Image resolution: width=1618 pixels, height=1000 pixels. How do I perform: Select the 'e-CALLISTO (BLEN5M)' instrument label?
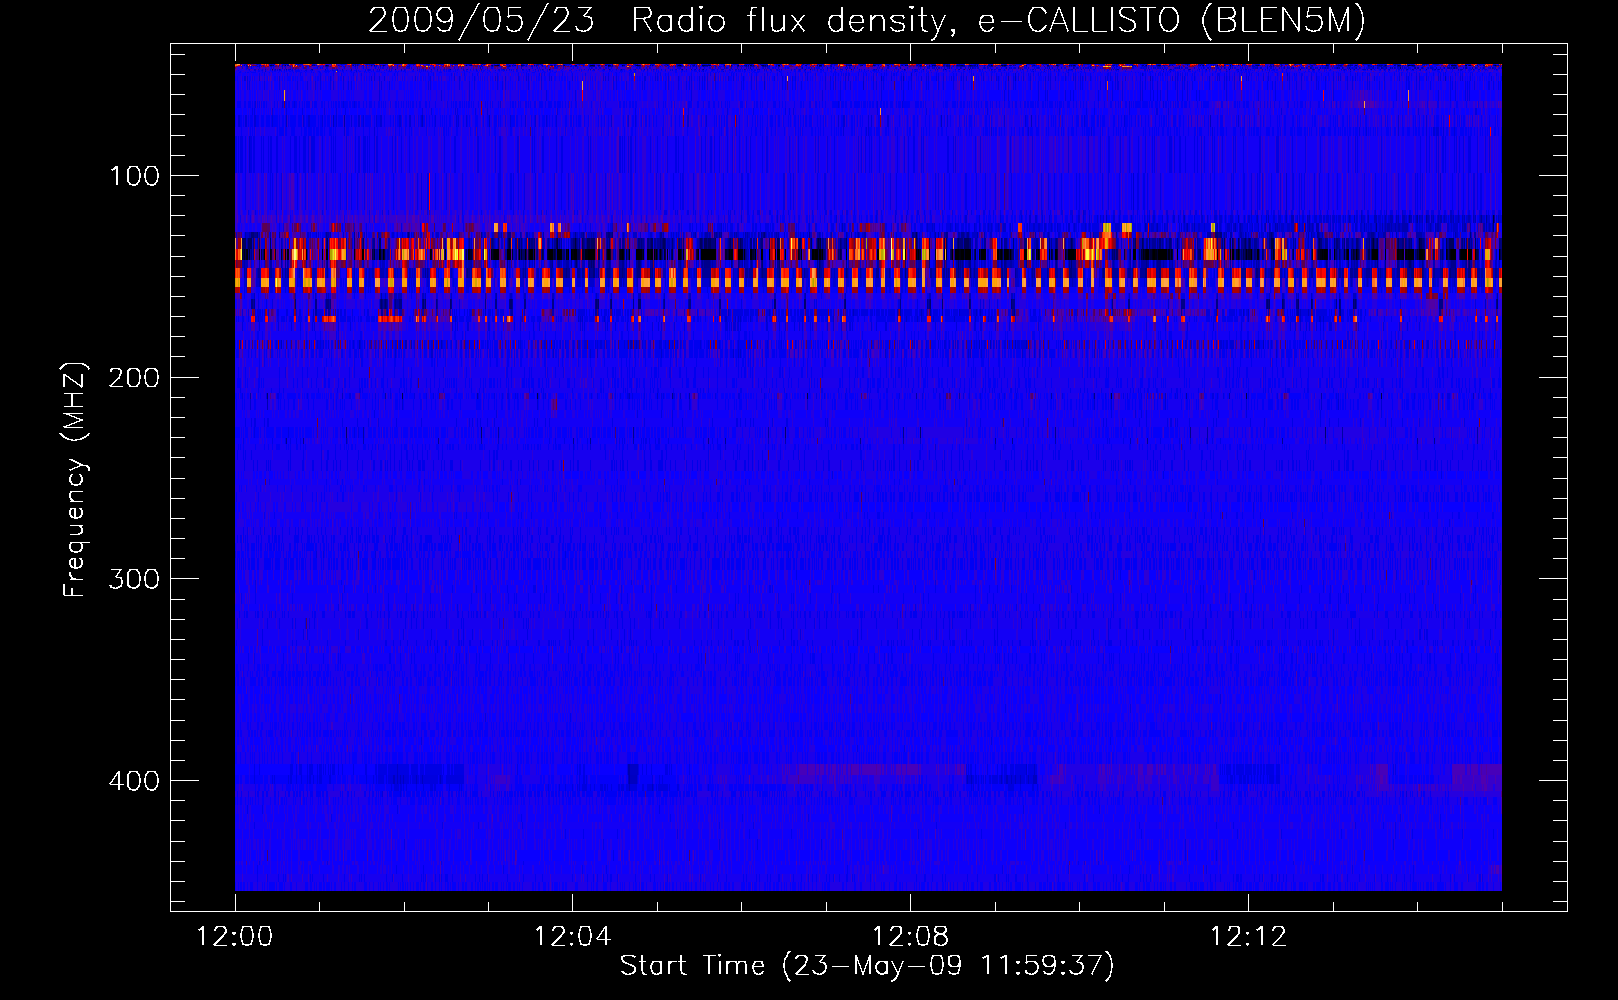click(x=1171, y=21)
